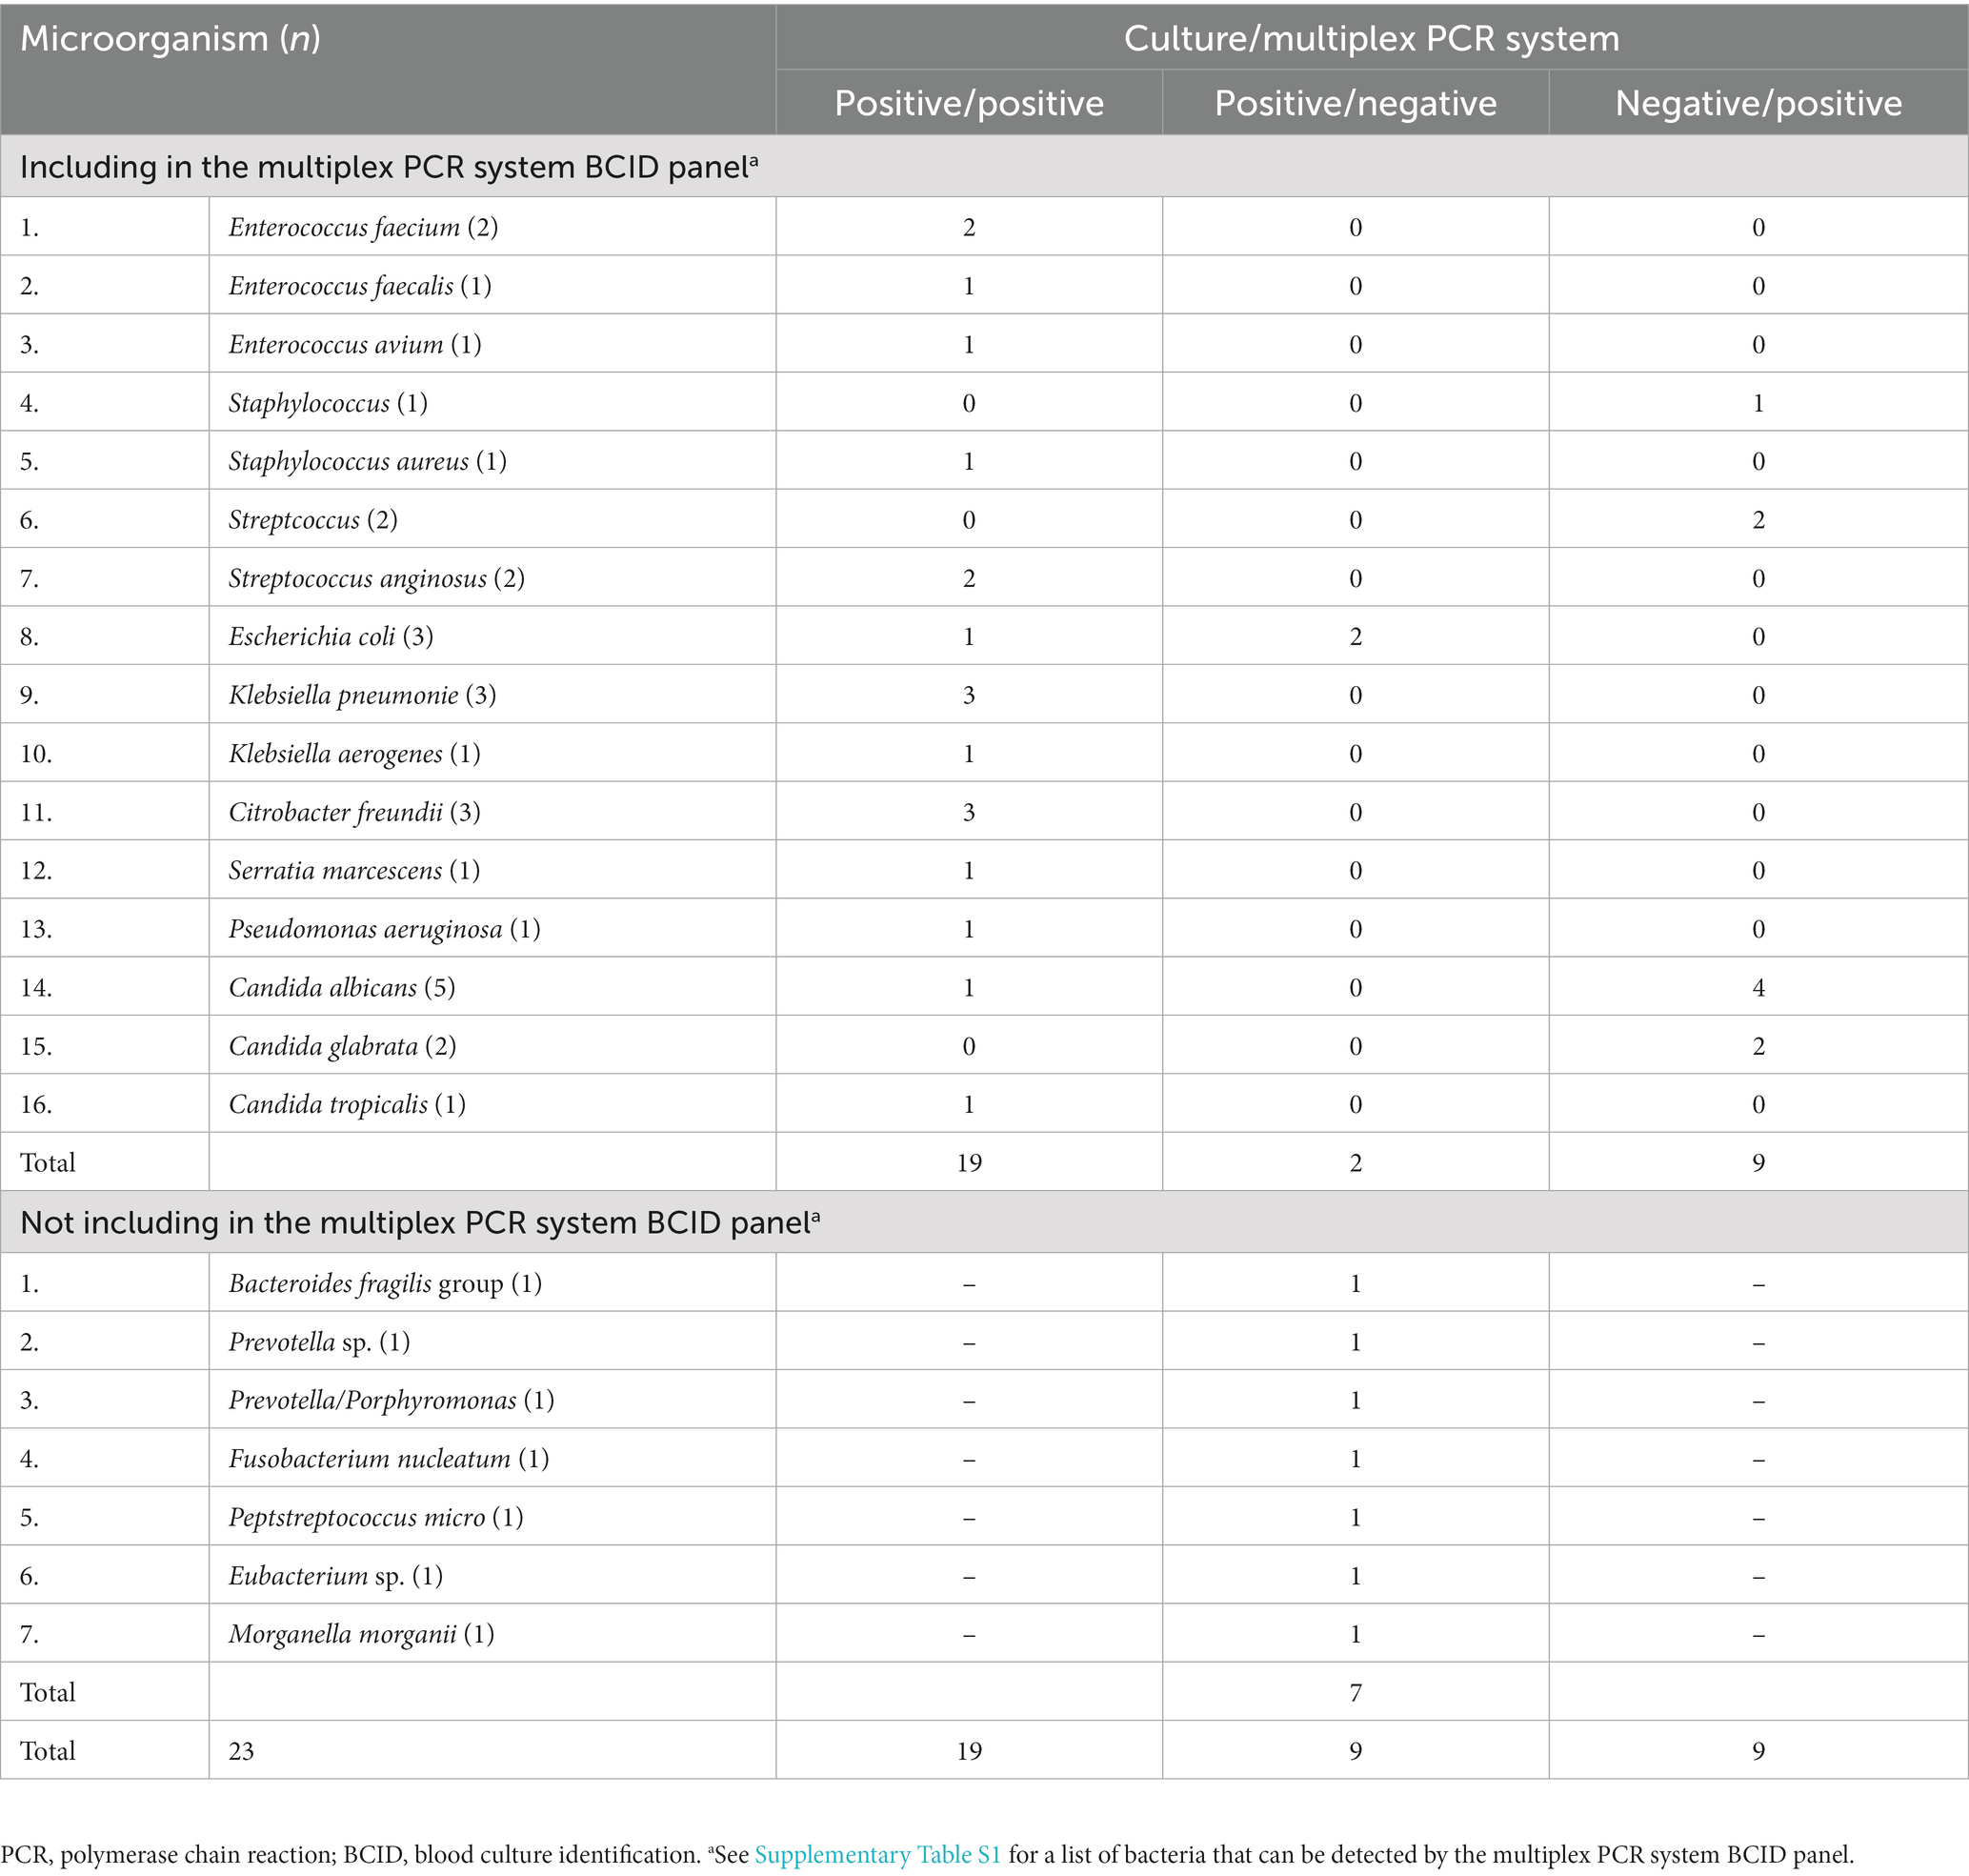Click the 'Culture/multiplex PCR system' header
1969x1876 pixels.
(x=1371, y=39)
